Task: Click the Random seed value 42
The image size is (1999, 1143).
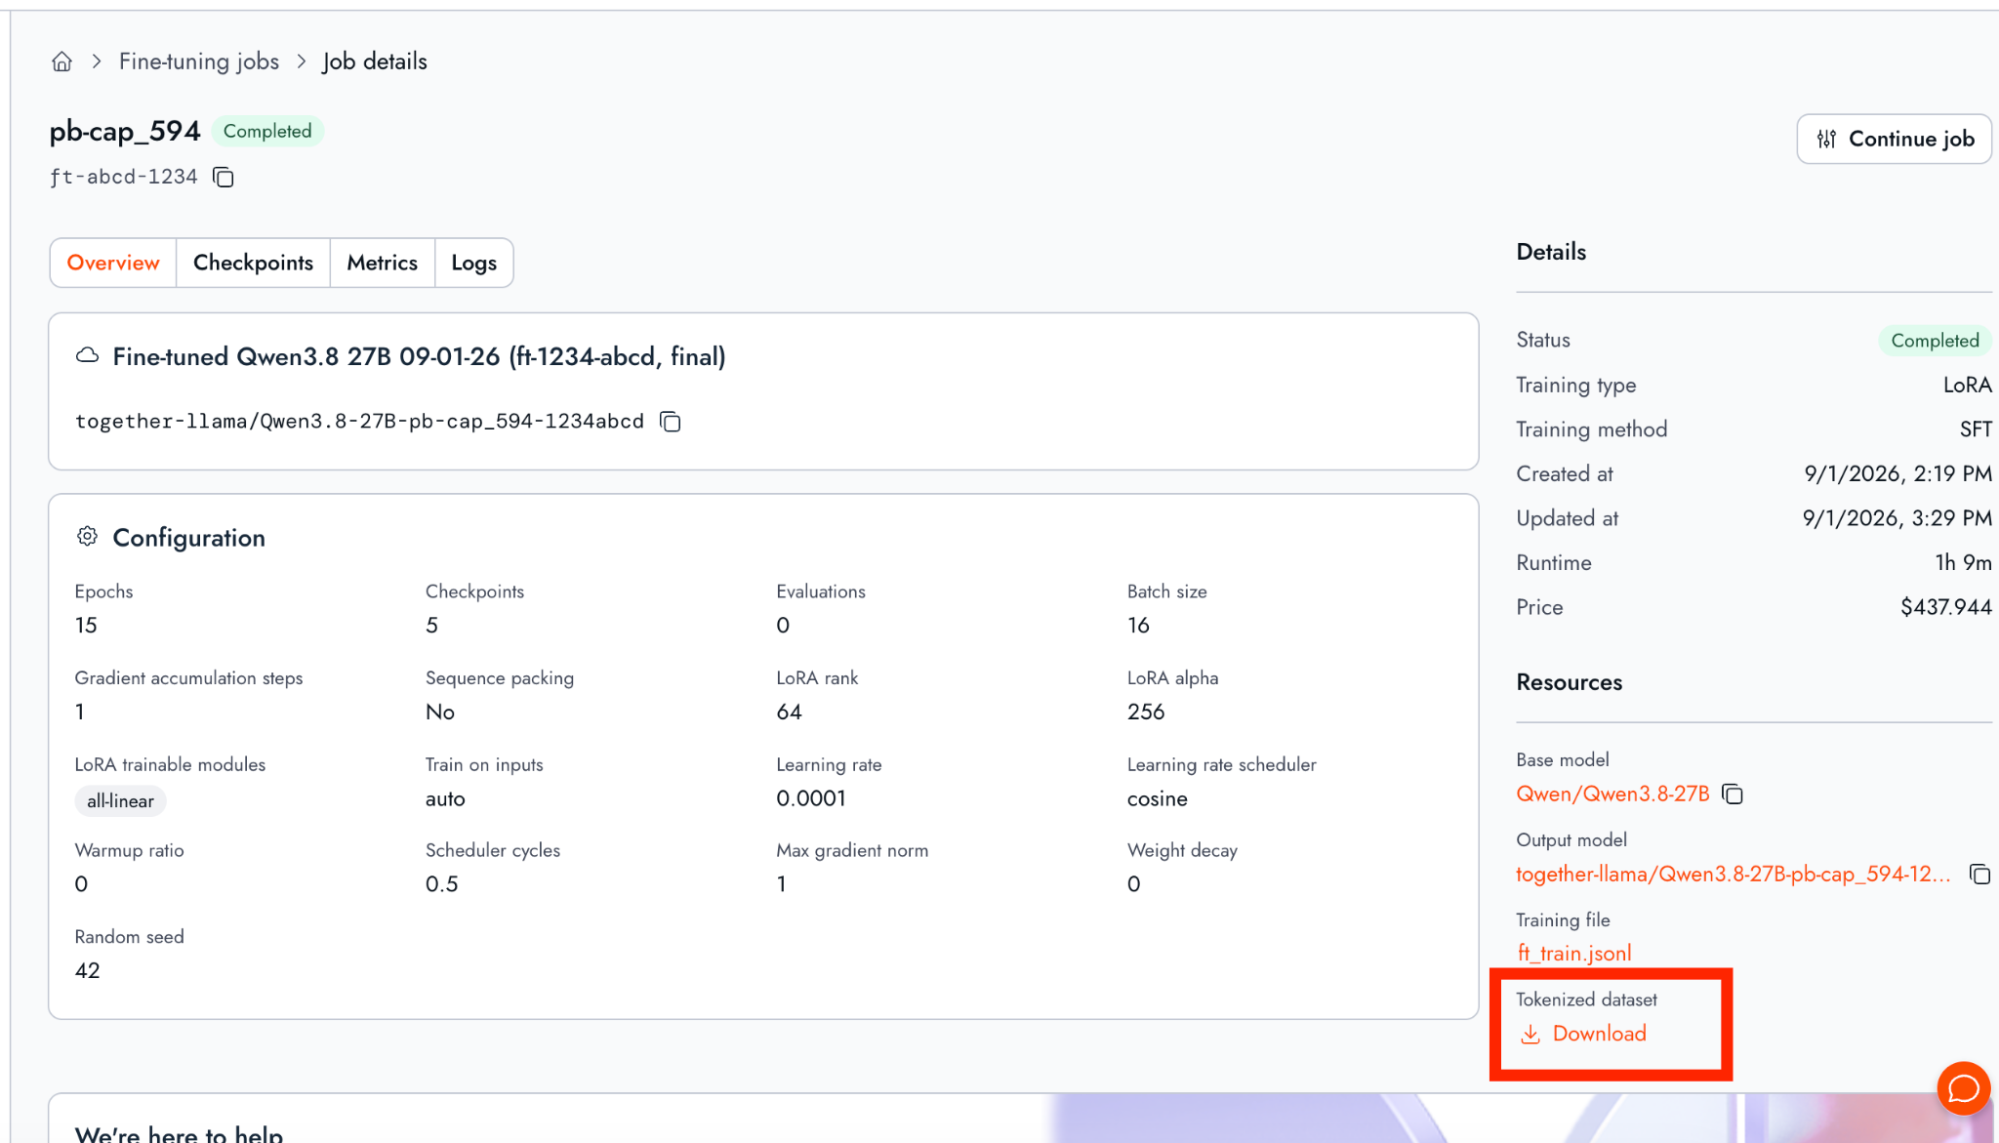Action: coord(87,971)
